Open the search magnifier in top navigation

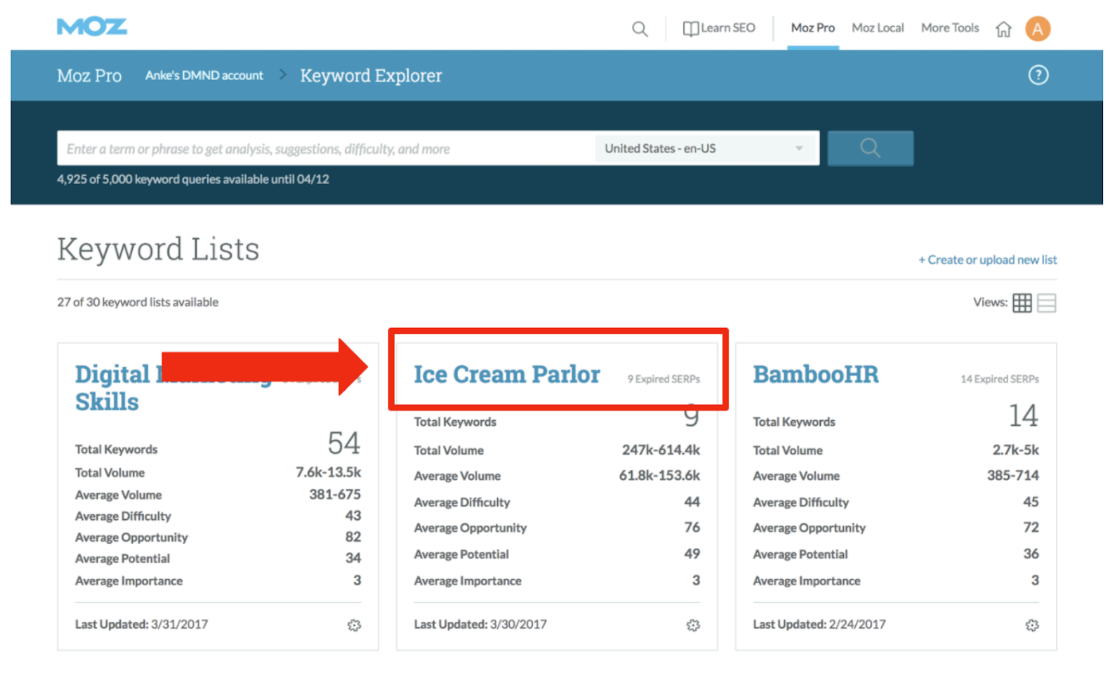click(640, 29)
